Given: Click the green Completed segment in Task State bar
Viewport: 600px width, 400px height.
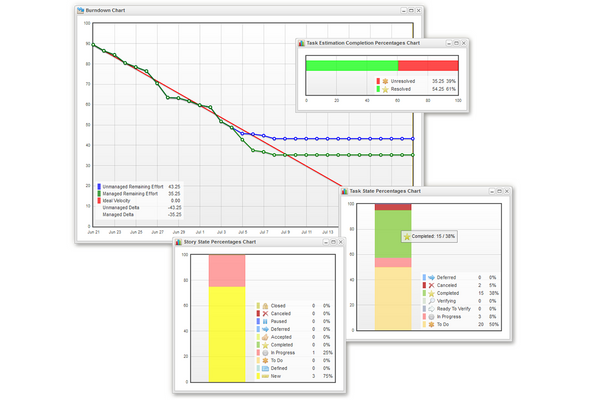Looking at the screenshot, I should (x=393, y=234).
